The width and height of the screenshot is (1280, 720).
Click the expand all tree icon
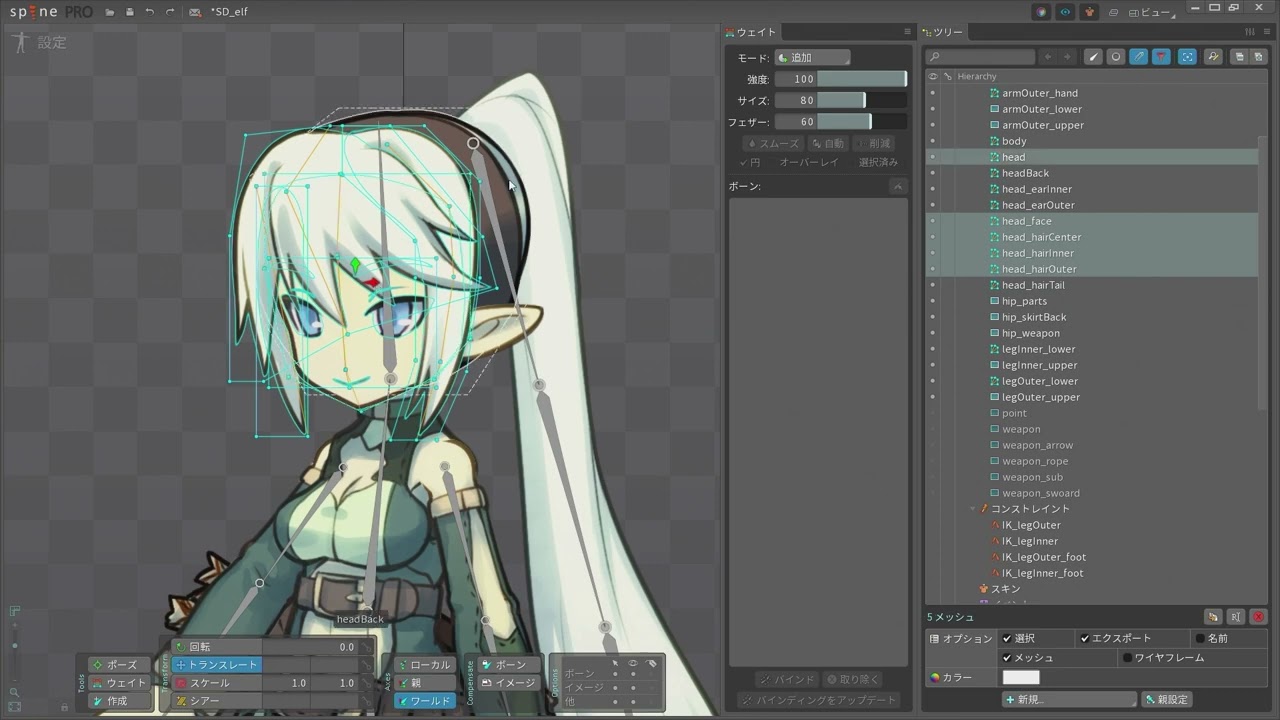tap(1240, 57)
